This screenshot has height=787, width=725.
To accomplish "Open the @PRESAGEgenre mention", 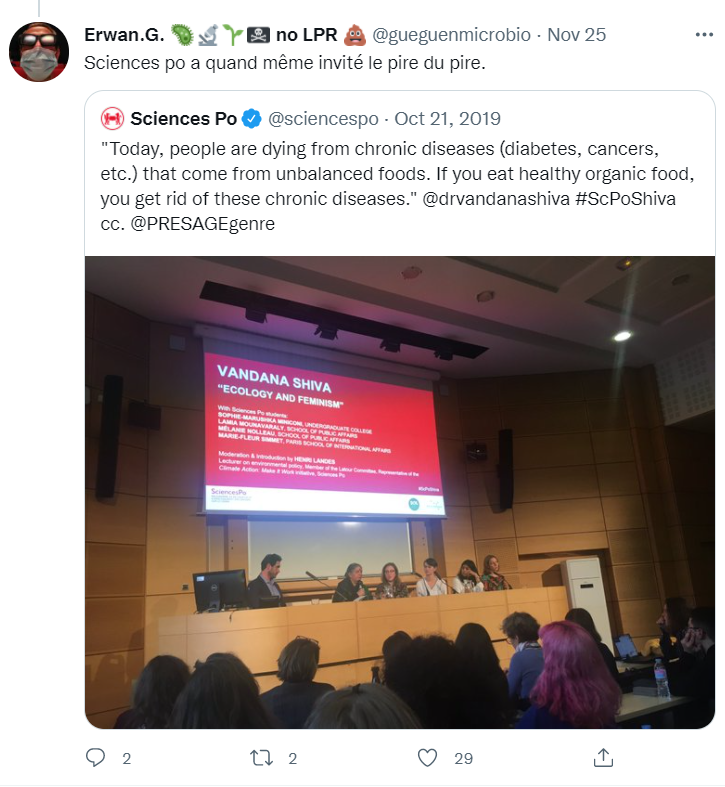I will [x=203, y=224].
